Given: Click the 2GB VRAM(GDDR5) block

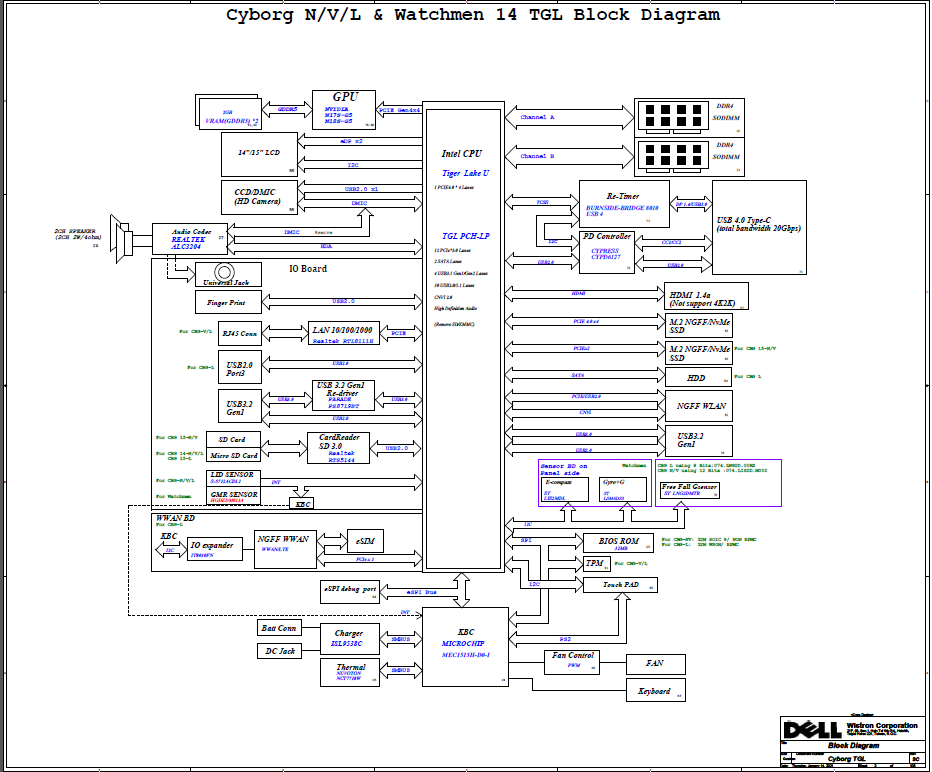Looking at the screenshot, I should pos(230,114).
